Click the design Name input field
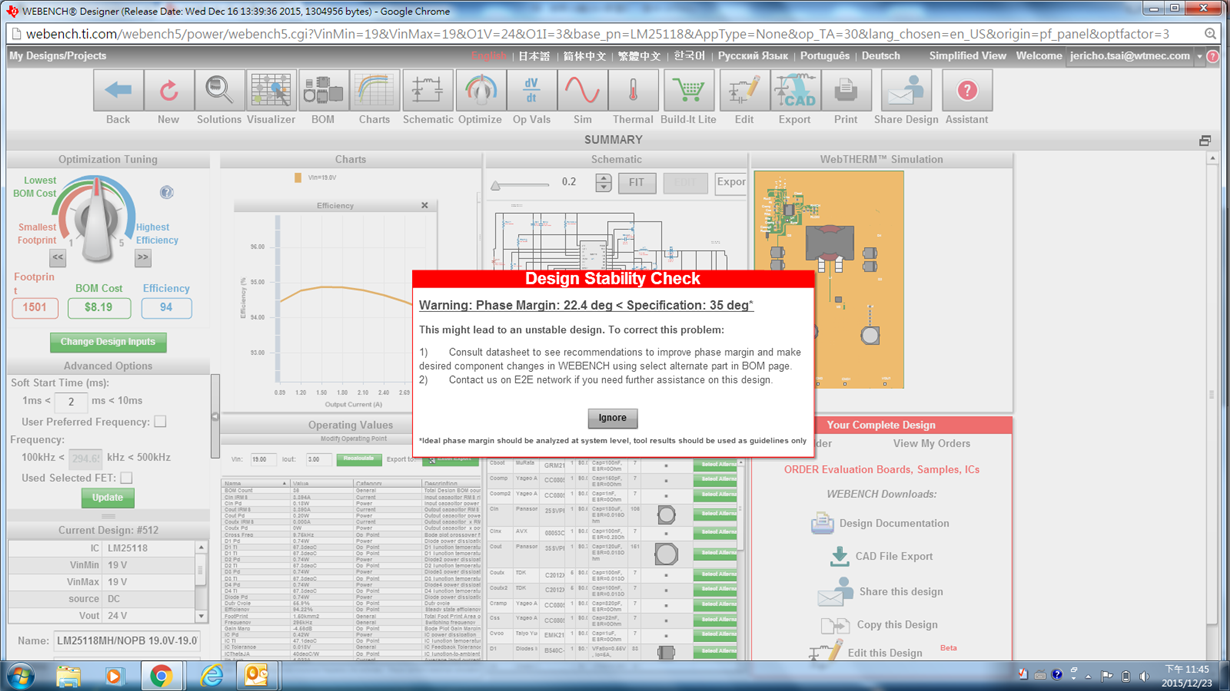 pyautogui.click(x=127, y=641)
